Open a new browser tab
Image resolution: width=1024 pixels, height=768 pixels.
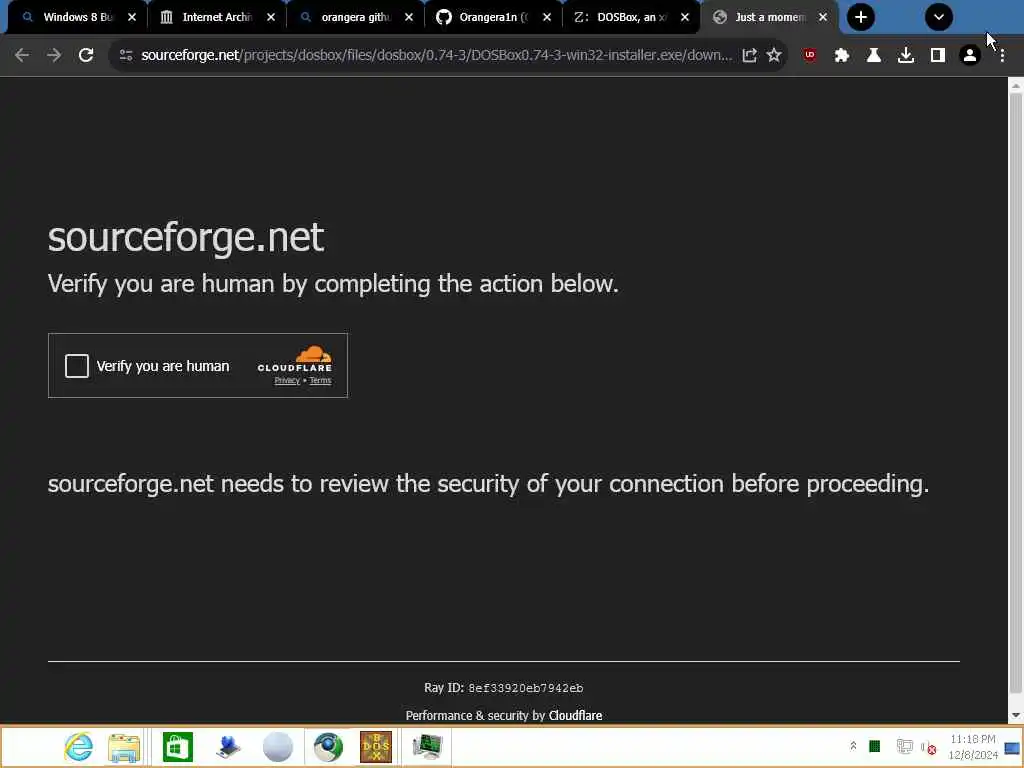tap(861, 17)
